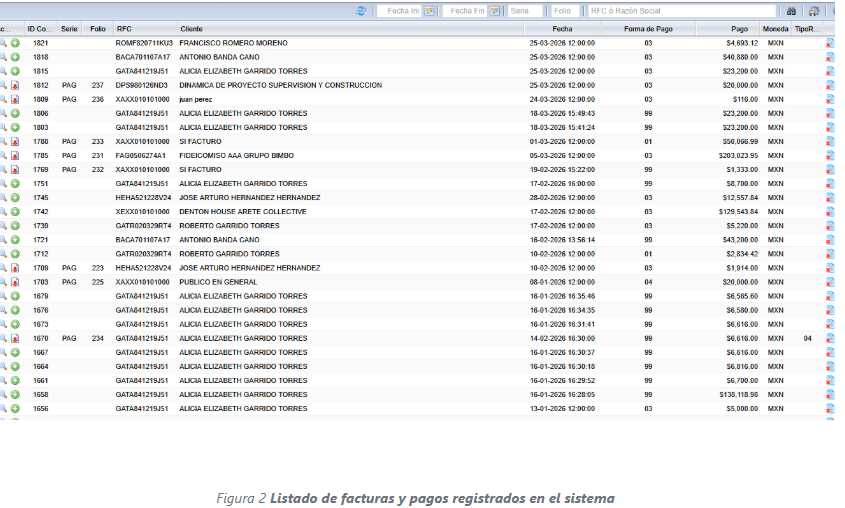This screenshot has height=508, width=845.
Task: Click the cancel document icon for the $203,023.95 payment
Action: (x=830, y=156)
